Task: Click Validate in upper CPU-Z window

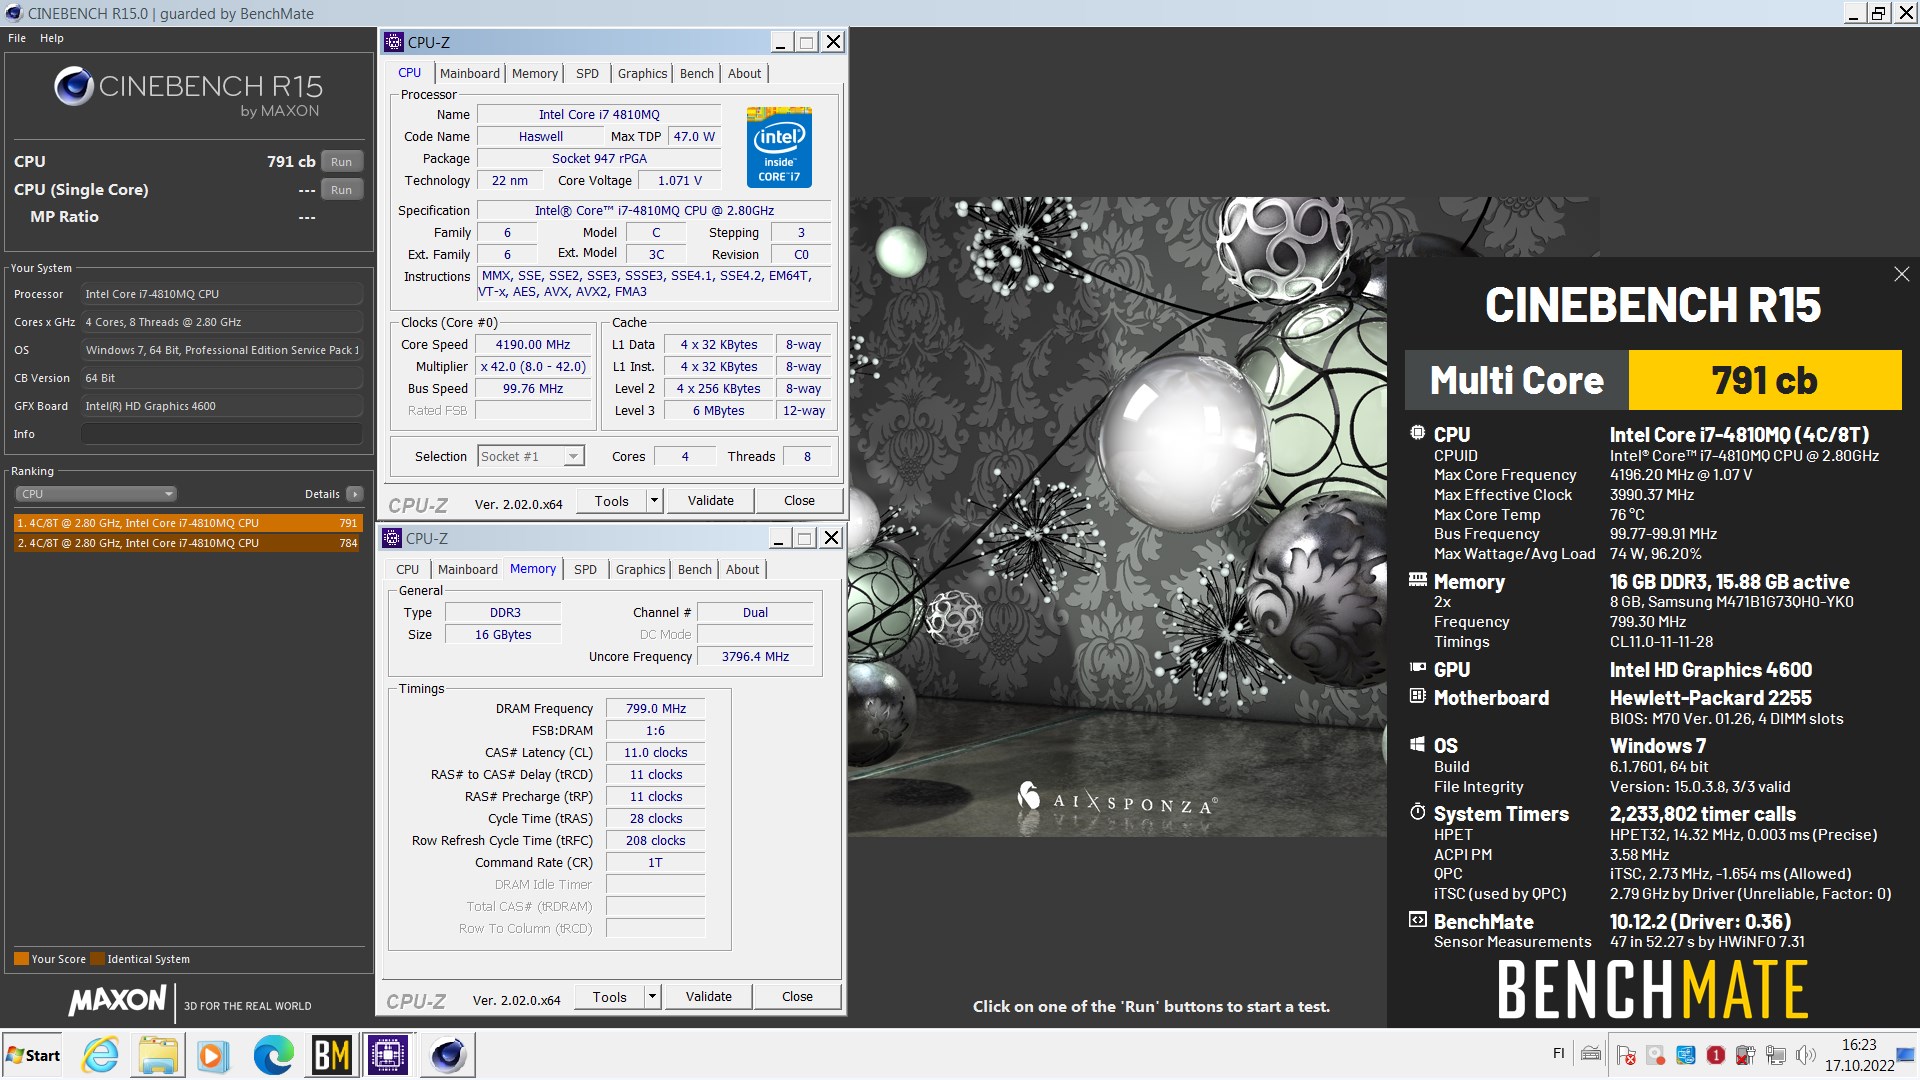Action: [711, 501]
